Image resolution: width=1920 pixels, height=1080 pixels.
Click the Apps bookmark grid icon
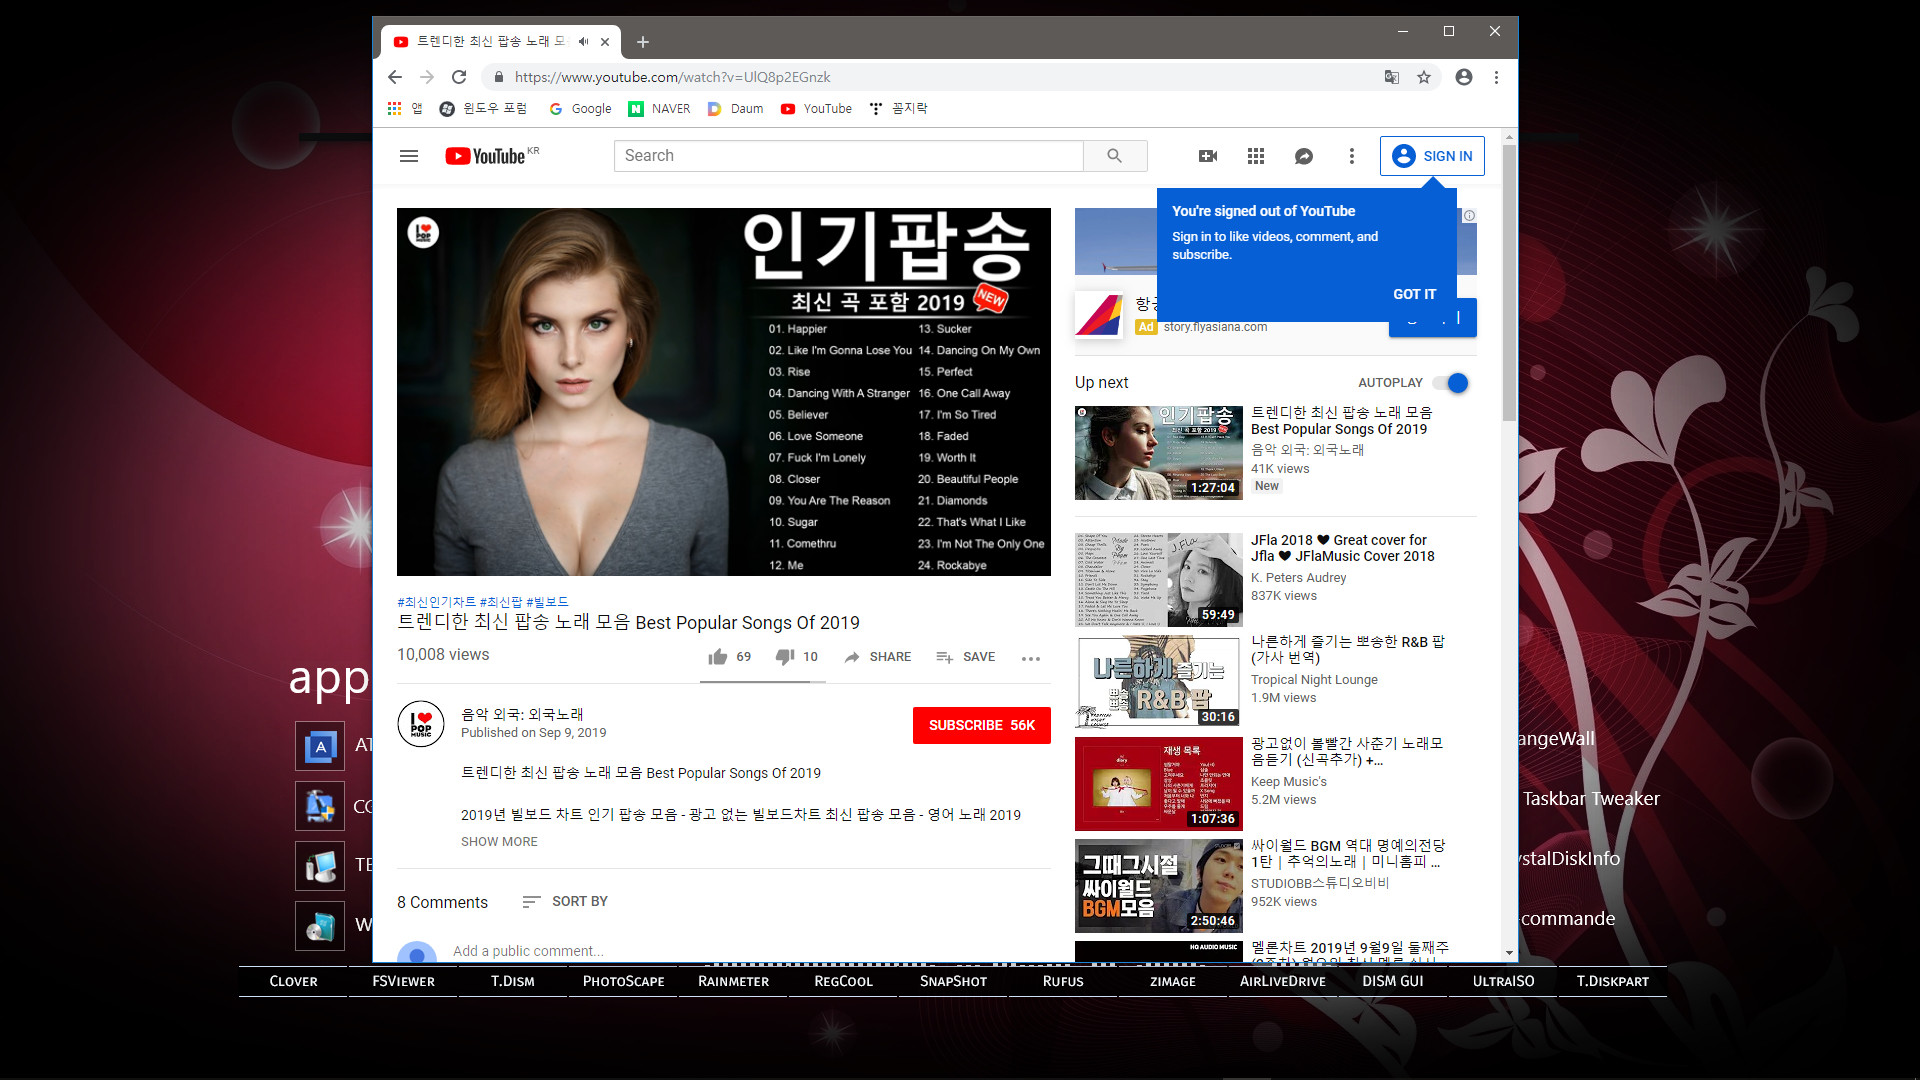tap(395, 109)
